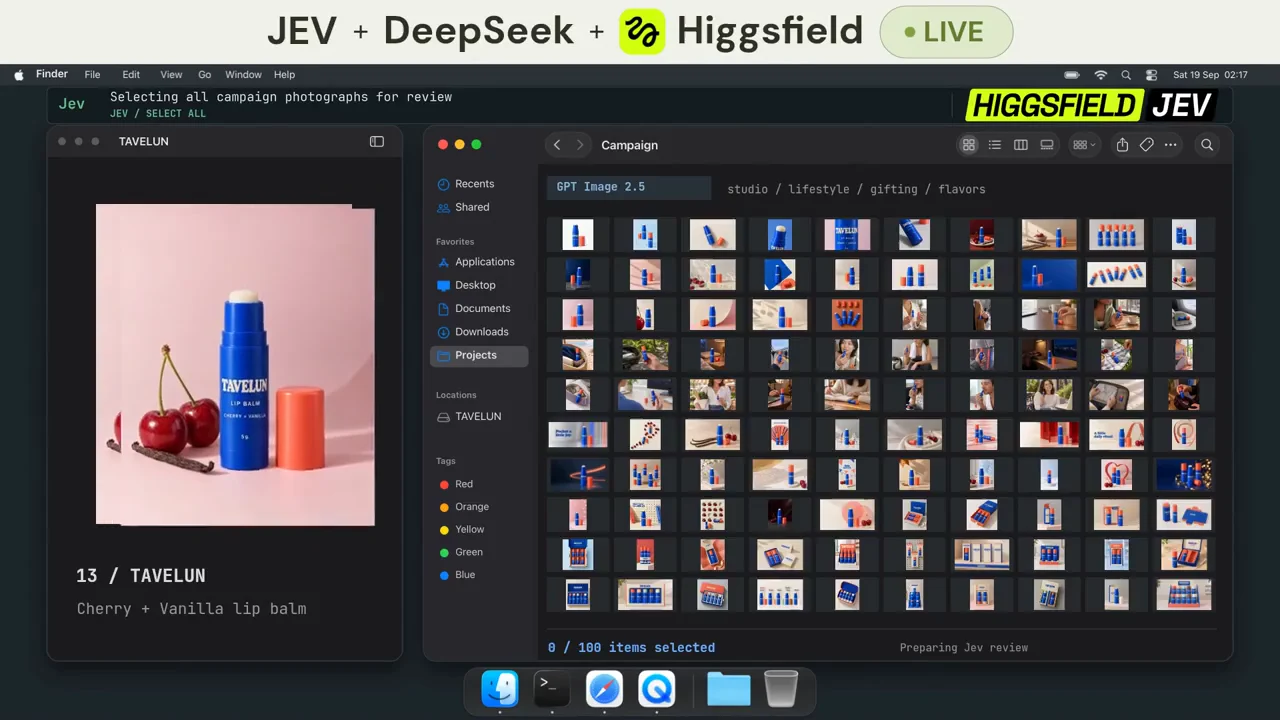Click 'Cherry + Vanilla lip balm' description
The width and height of the screenshot is (1280, 720).
pyautogui.click(x=192, y=609)
